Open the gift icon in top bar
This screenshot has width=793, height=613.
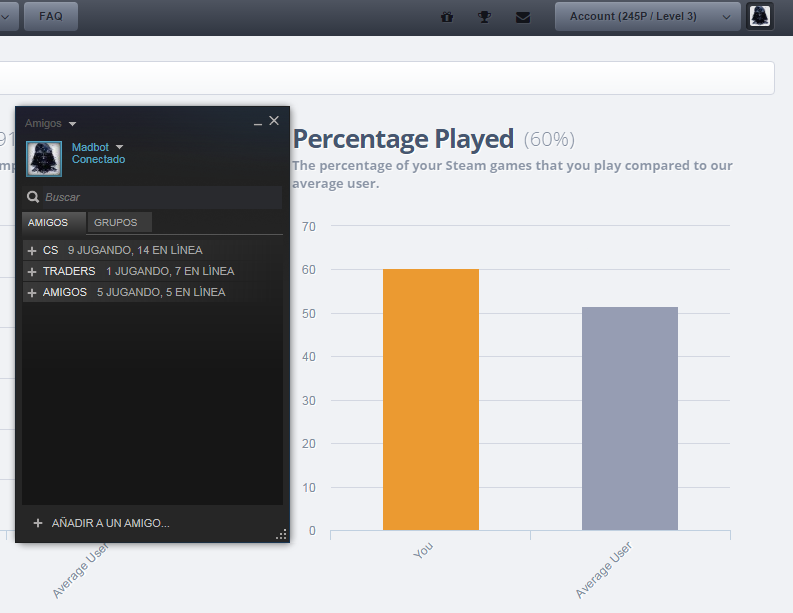pos(447,17)
